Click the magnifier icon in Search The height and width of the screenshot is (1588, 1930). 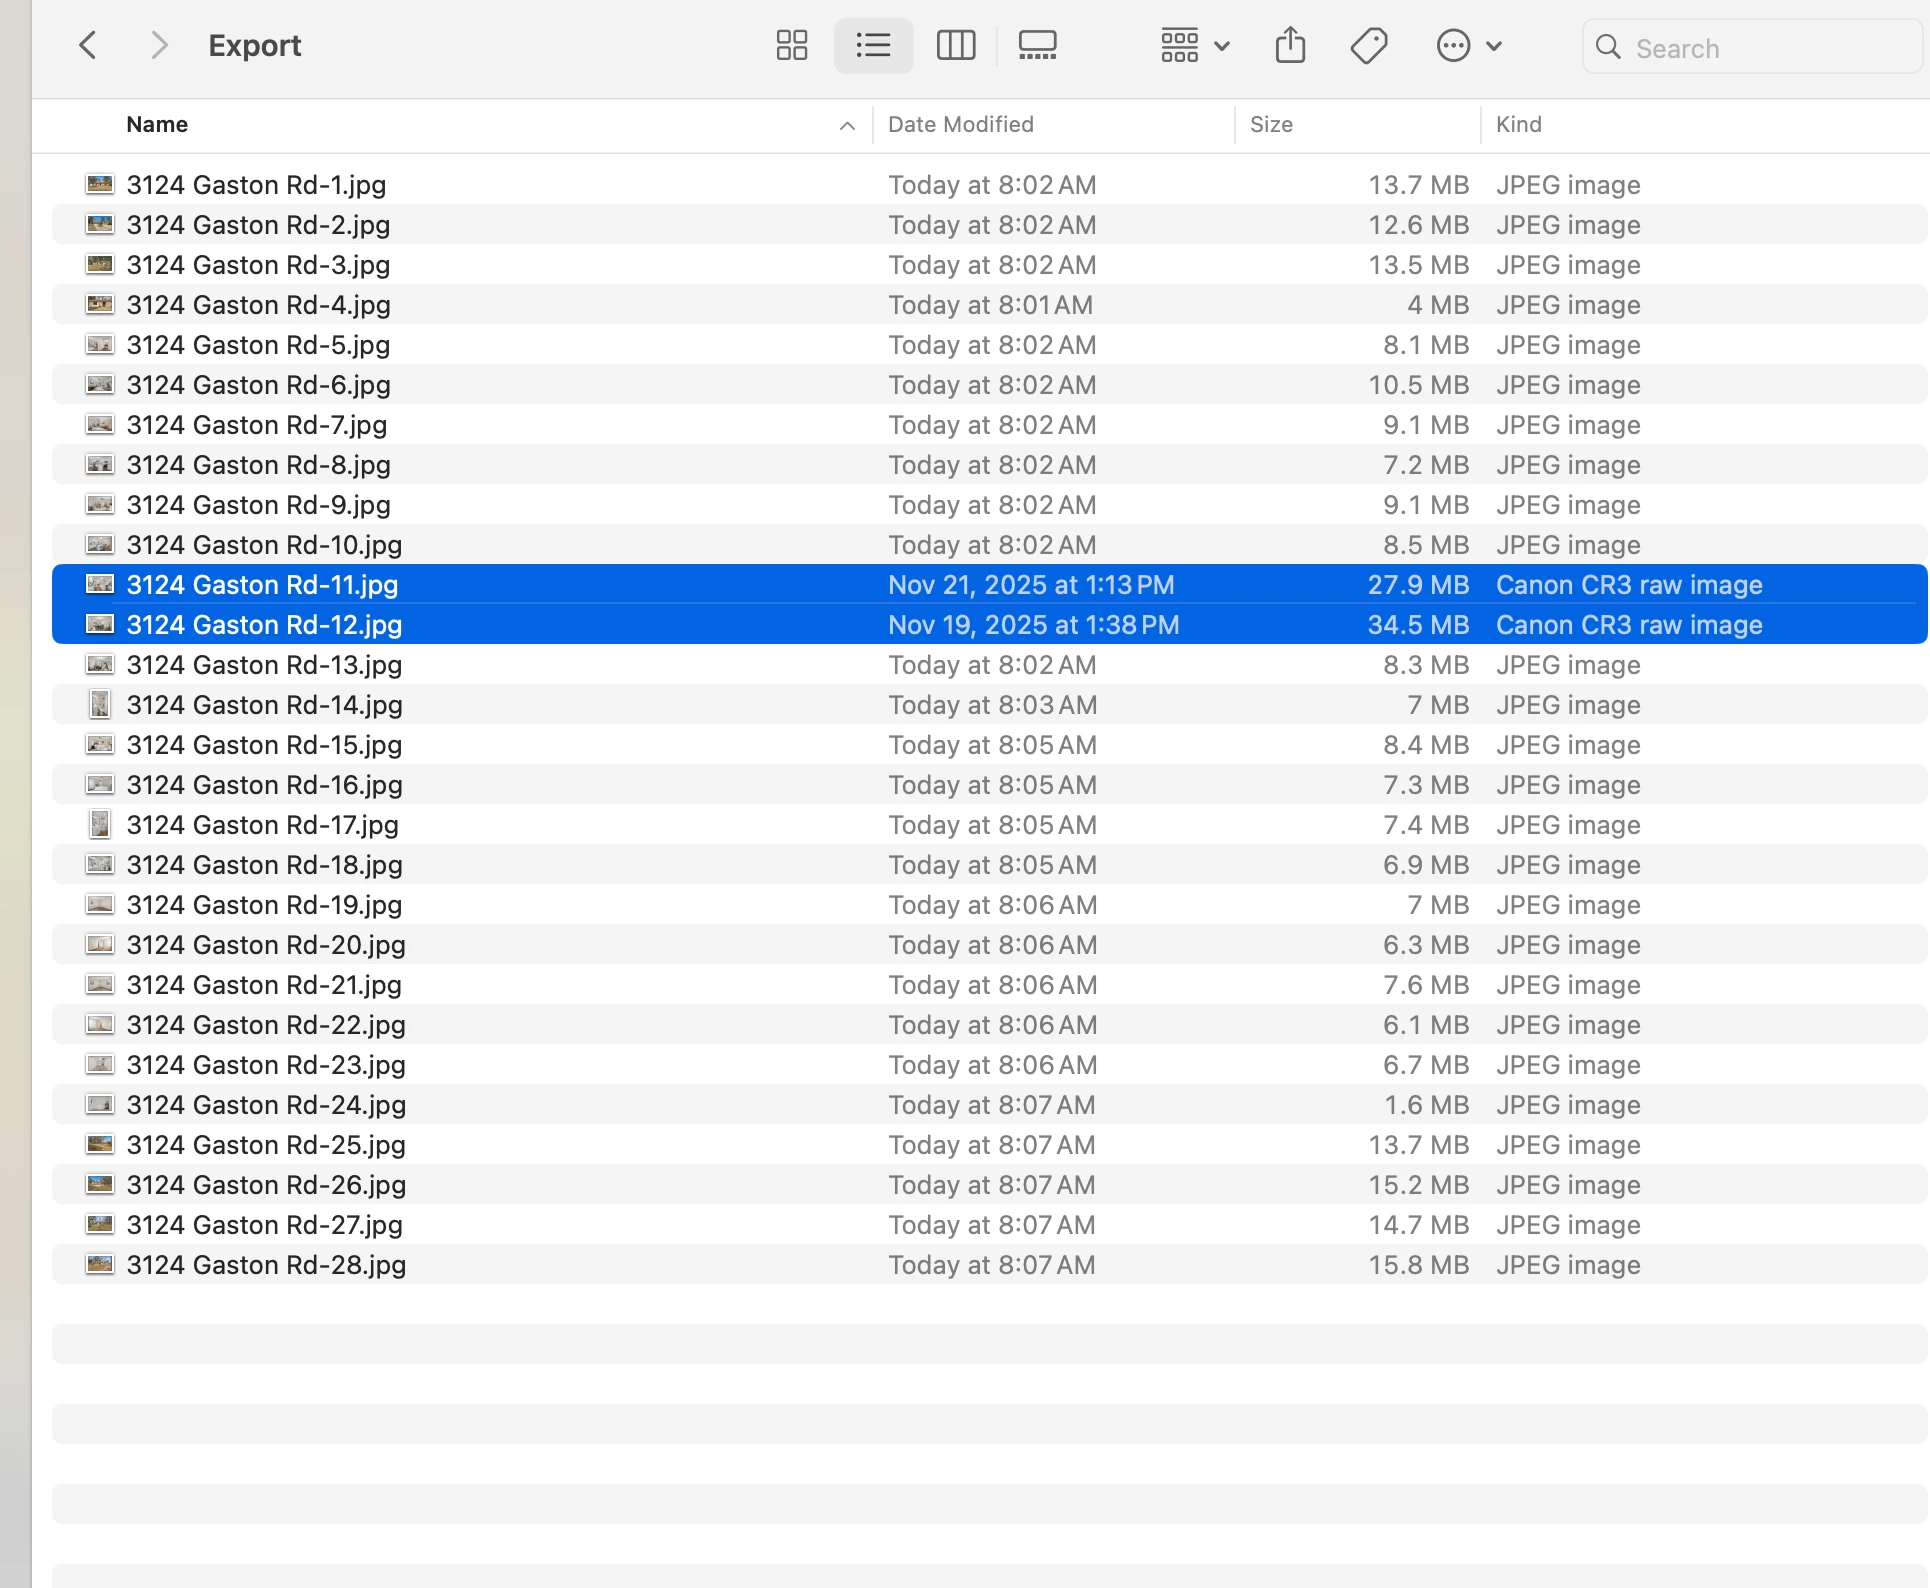coord(1608,47)
